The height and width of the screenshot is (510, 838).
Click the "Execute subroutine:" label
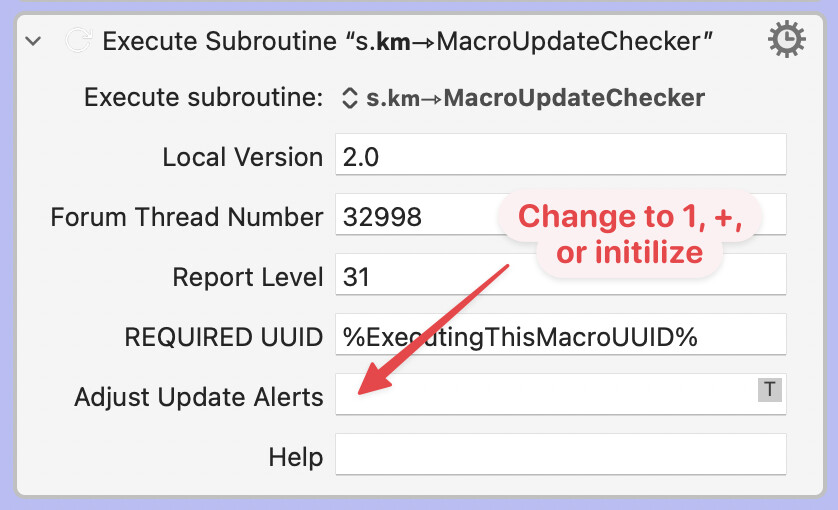(x=203, y=98)
